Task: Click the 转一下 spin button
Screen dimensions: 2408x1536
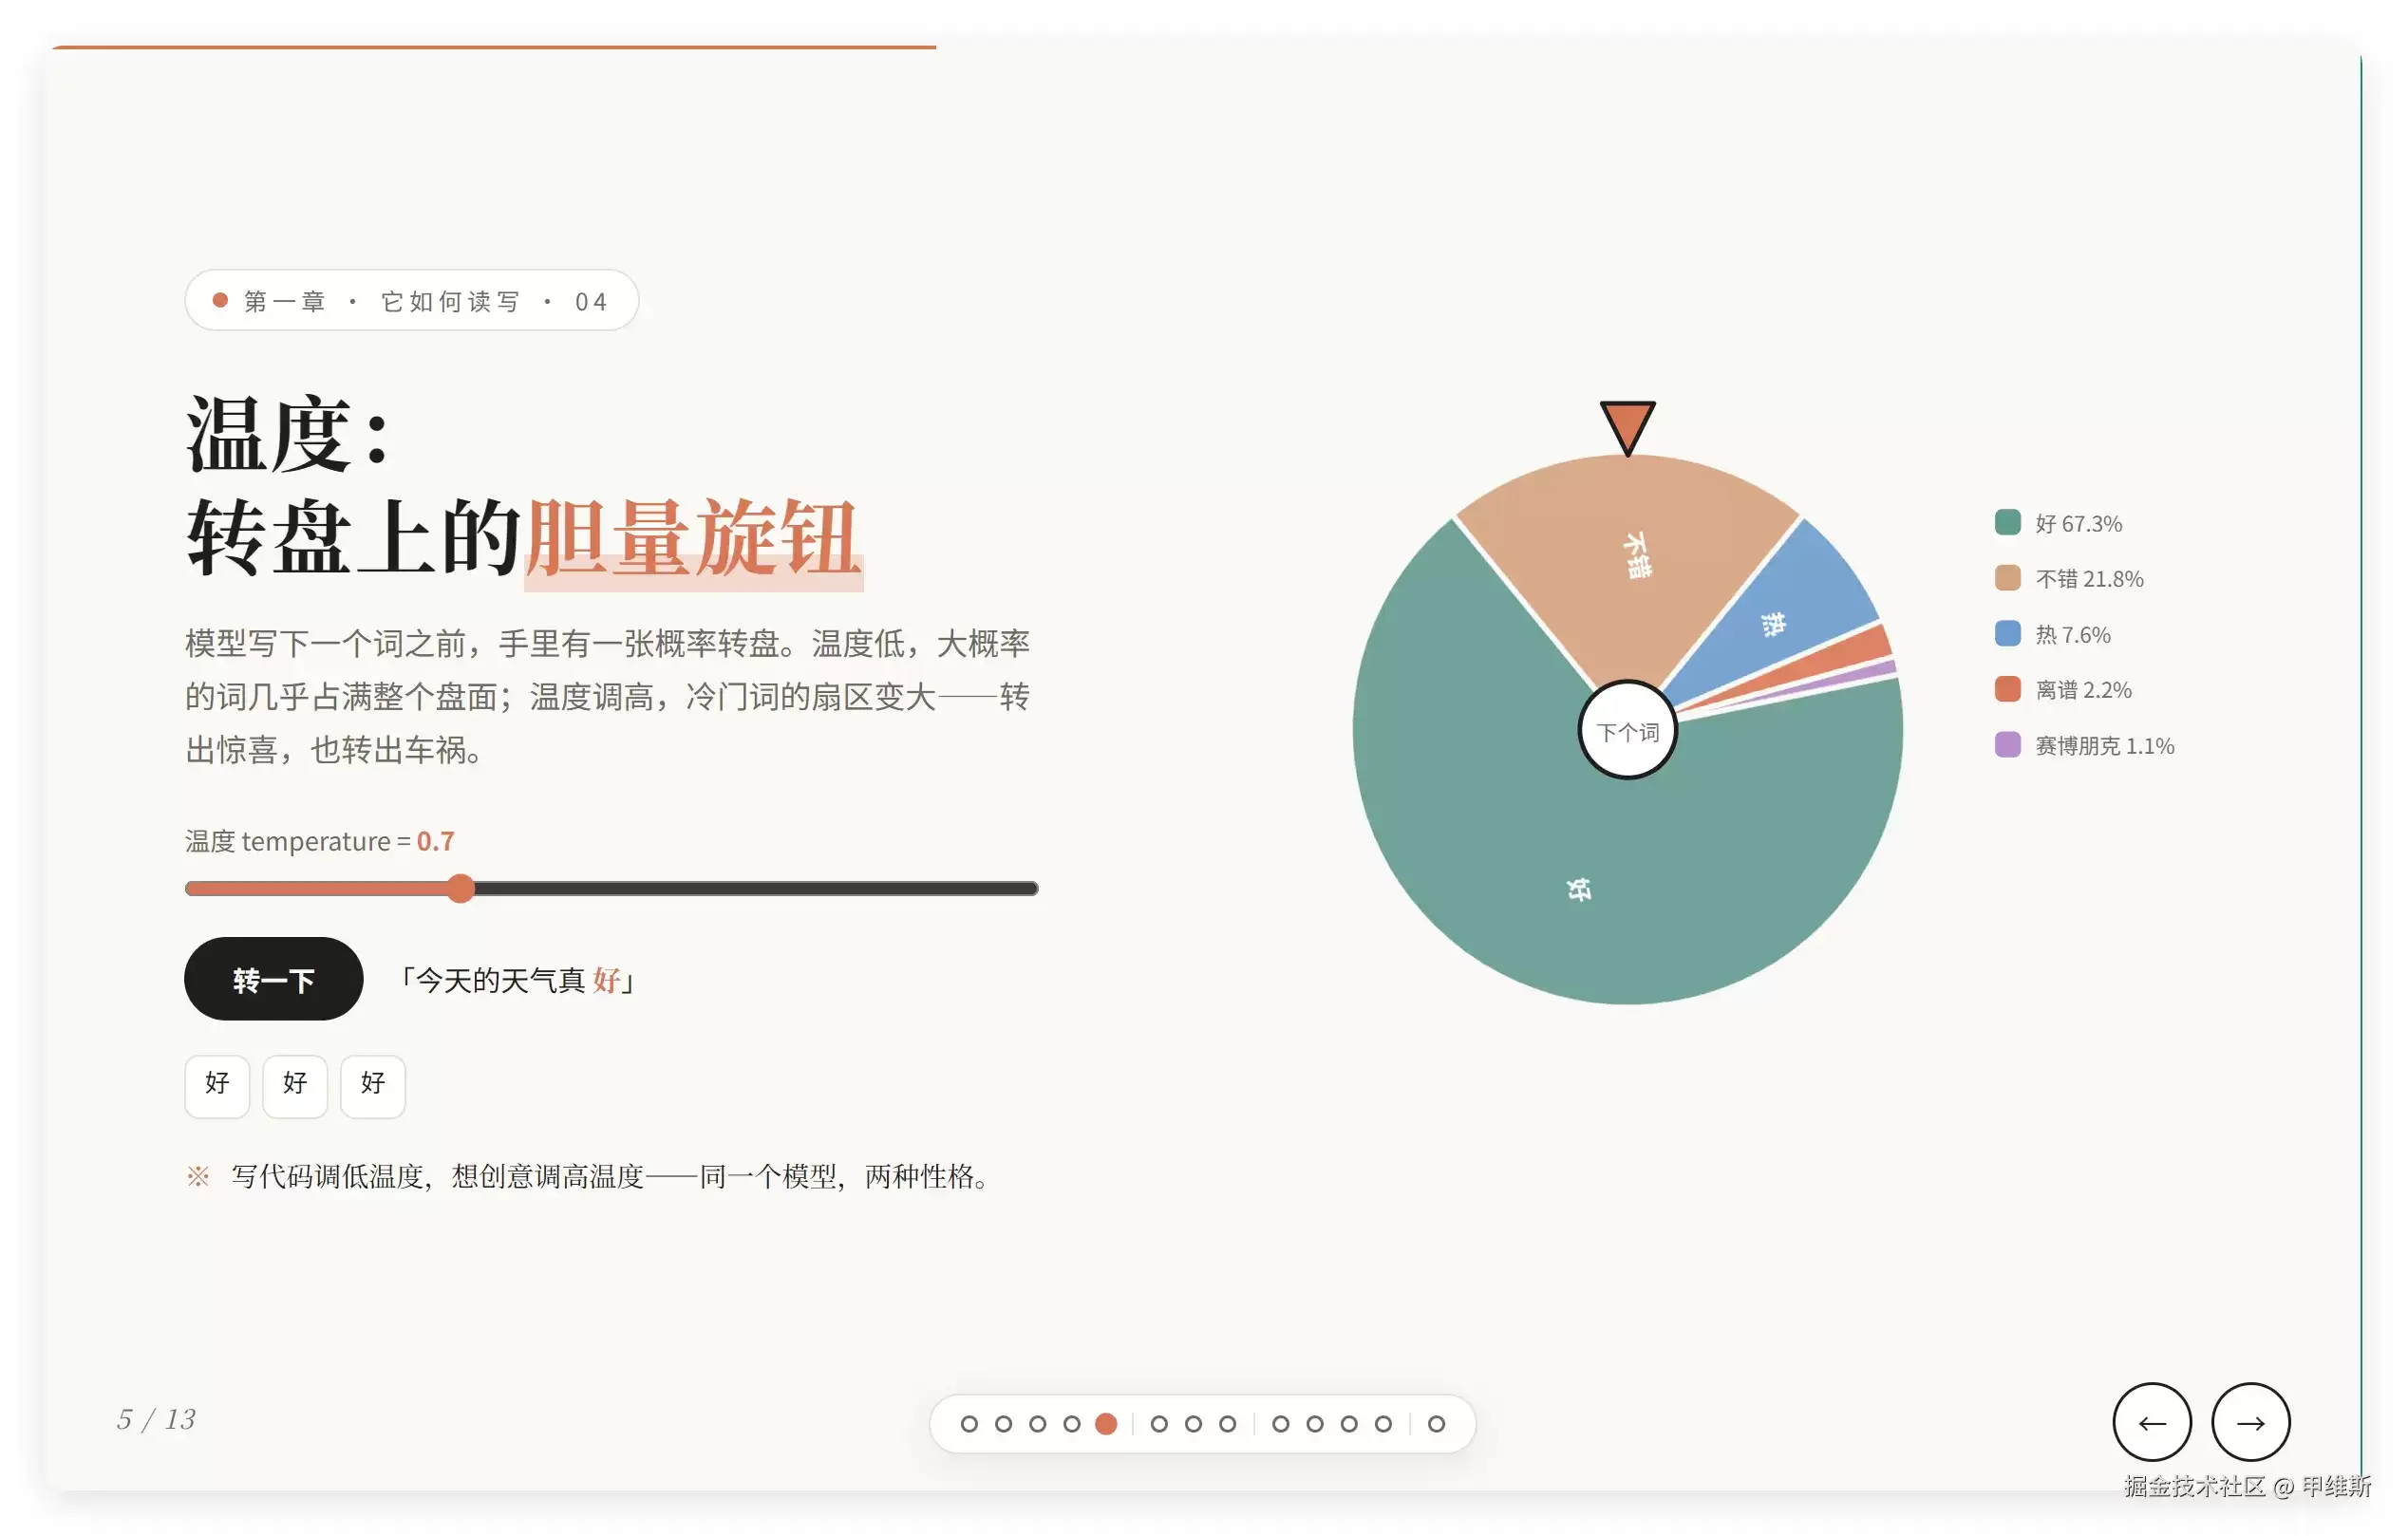Action: point(273,979)
